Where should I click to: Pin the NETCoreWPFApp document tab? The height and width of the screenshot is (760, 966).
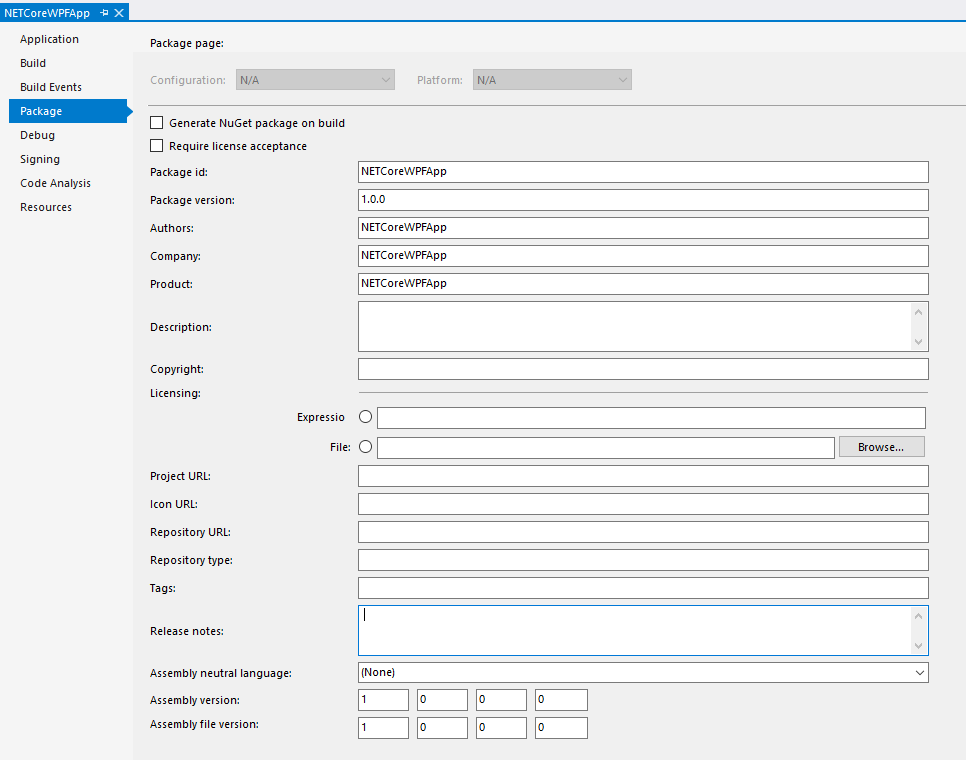pyautogui.click(x=104, y=13)
